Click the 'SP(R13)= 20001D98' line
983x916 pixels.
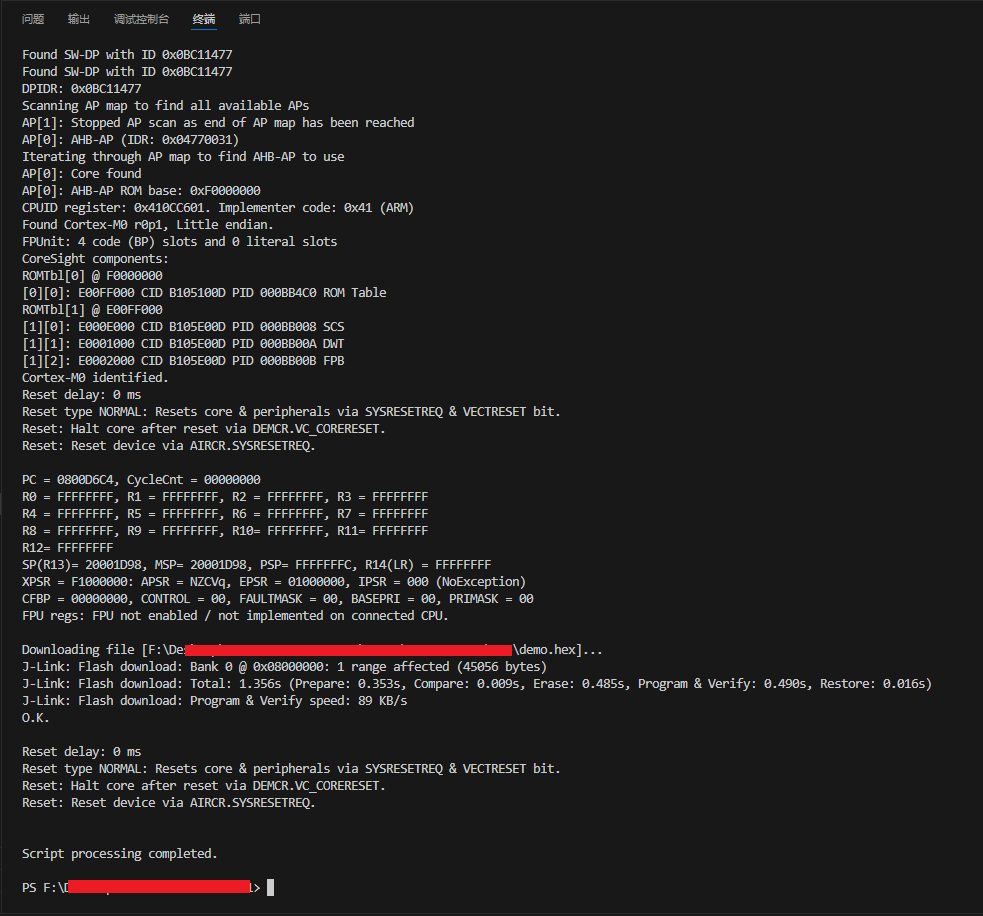256,564
